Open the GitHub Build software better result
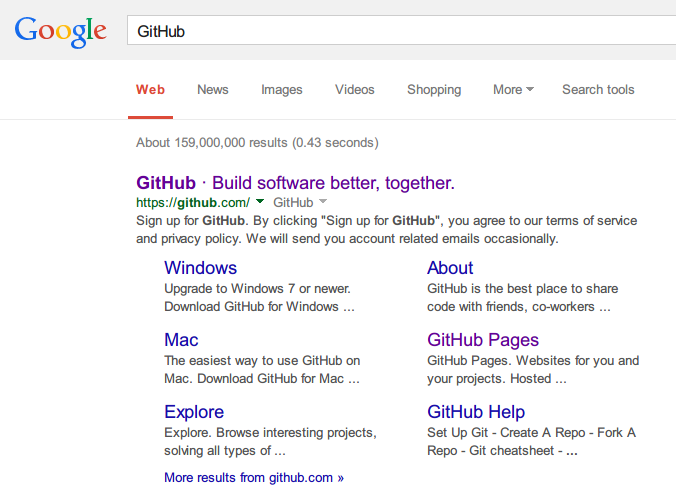The width and height of the screenshot is (676, 502). point(295,183)
